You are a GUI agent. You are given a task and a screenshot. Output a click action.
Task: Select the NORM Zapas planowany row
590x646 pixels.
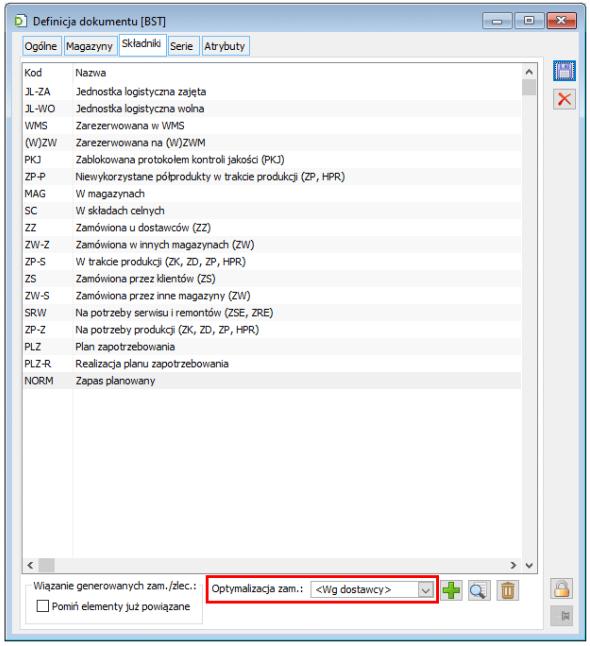pyautogui.click(x=272, y=381)
